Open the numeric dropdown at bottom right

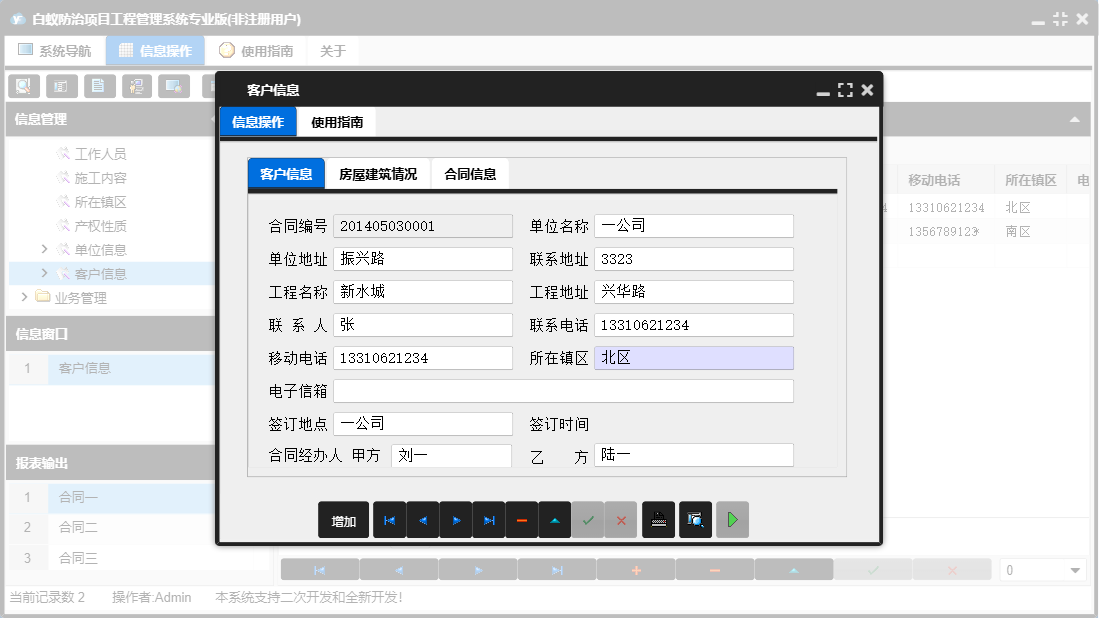[1075, 569]
